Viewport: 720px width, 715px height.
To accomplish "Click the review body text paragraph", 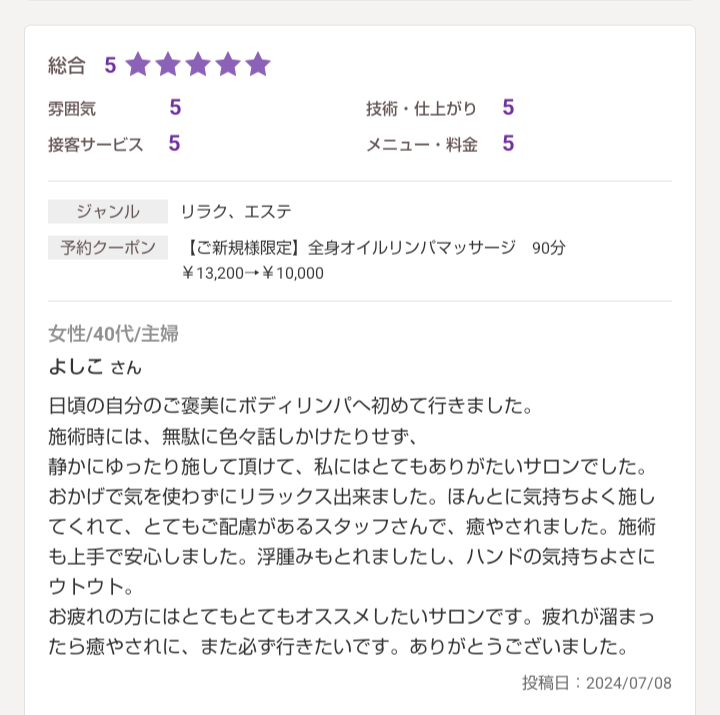I will coord(352,526).
